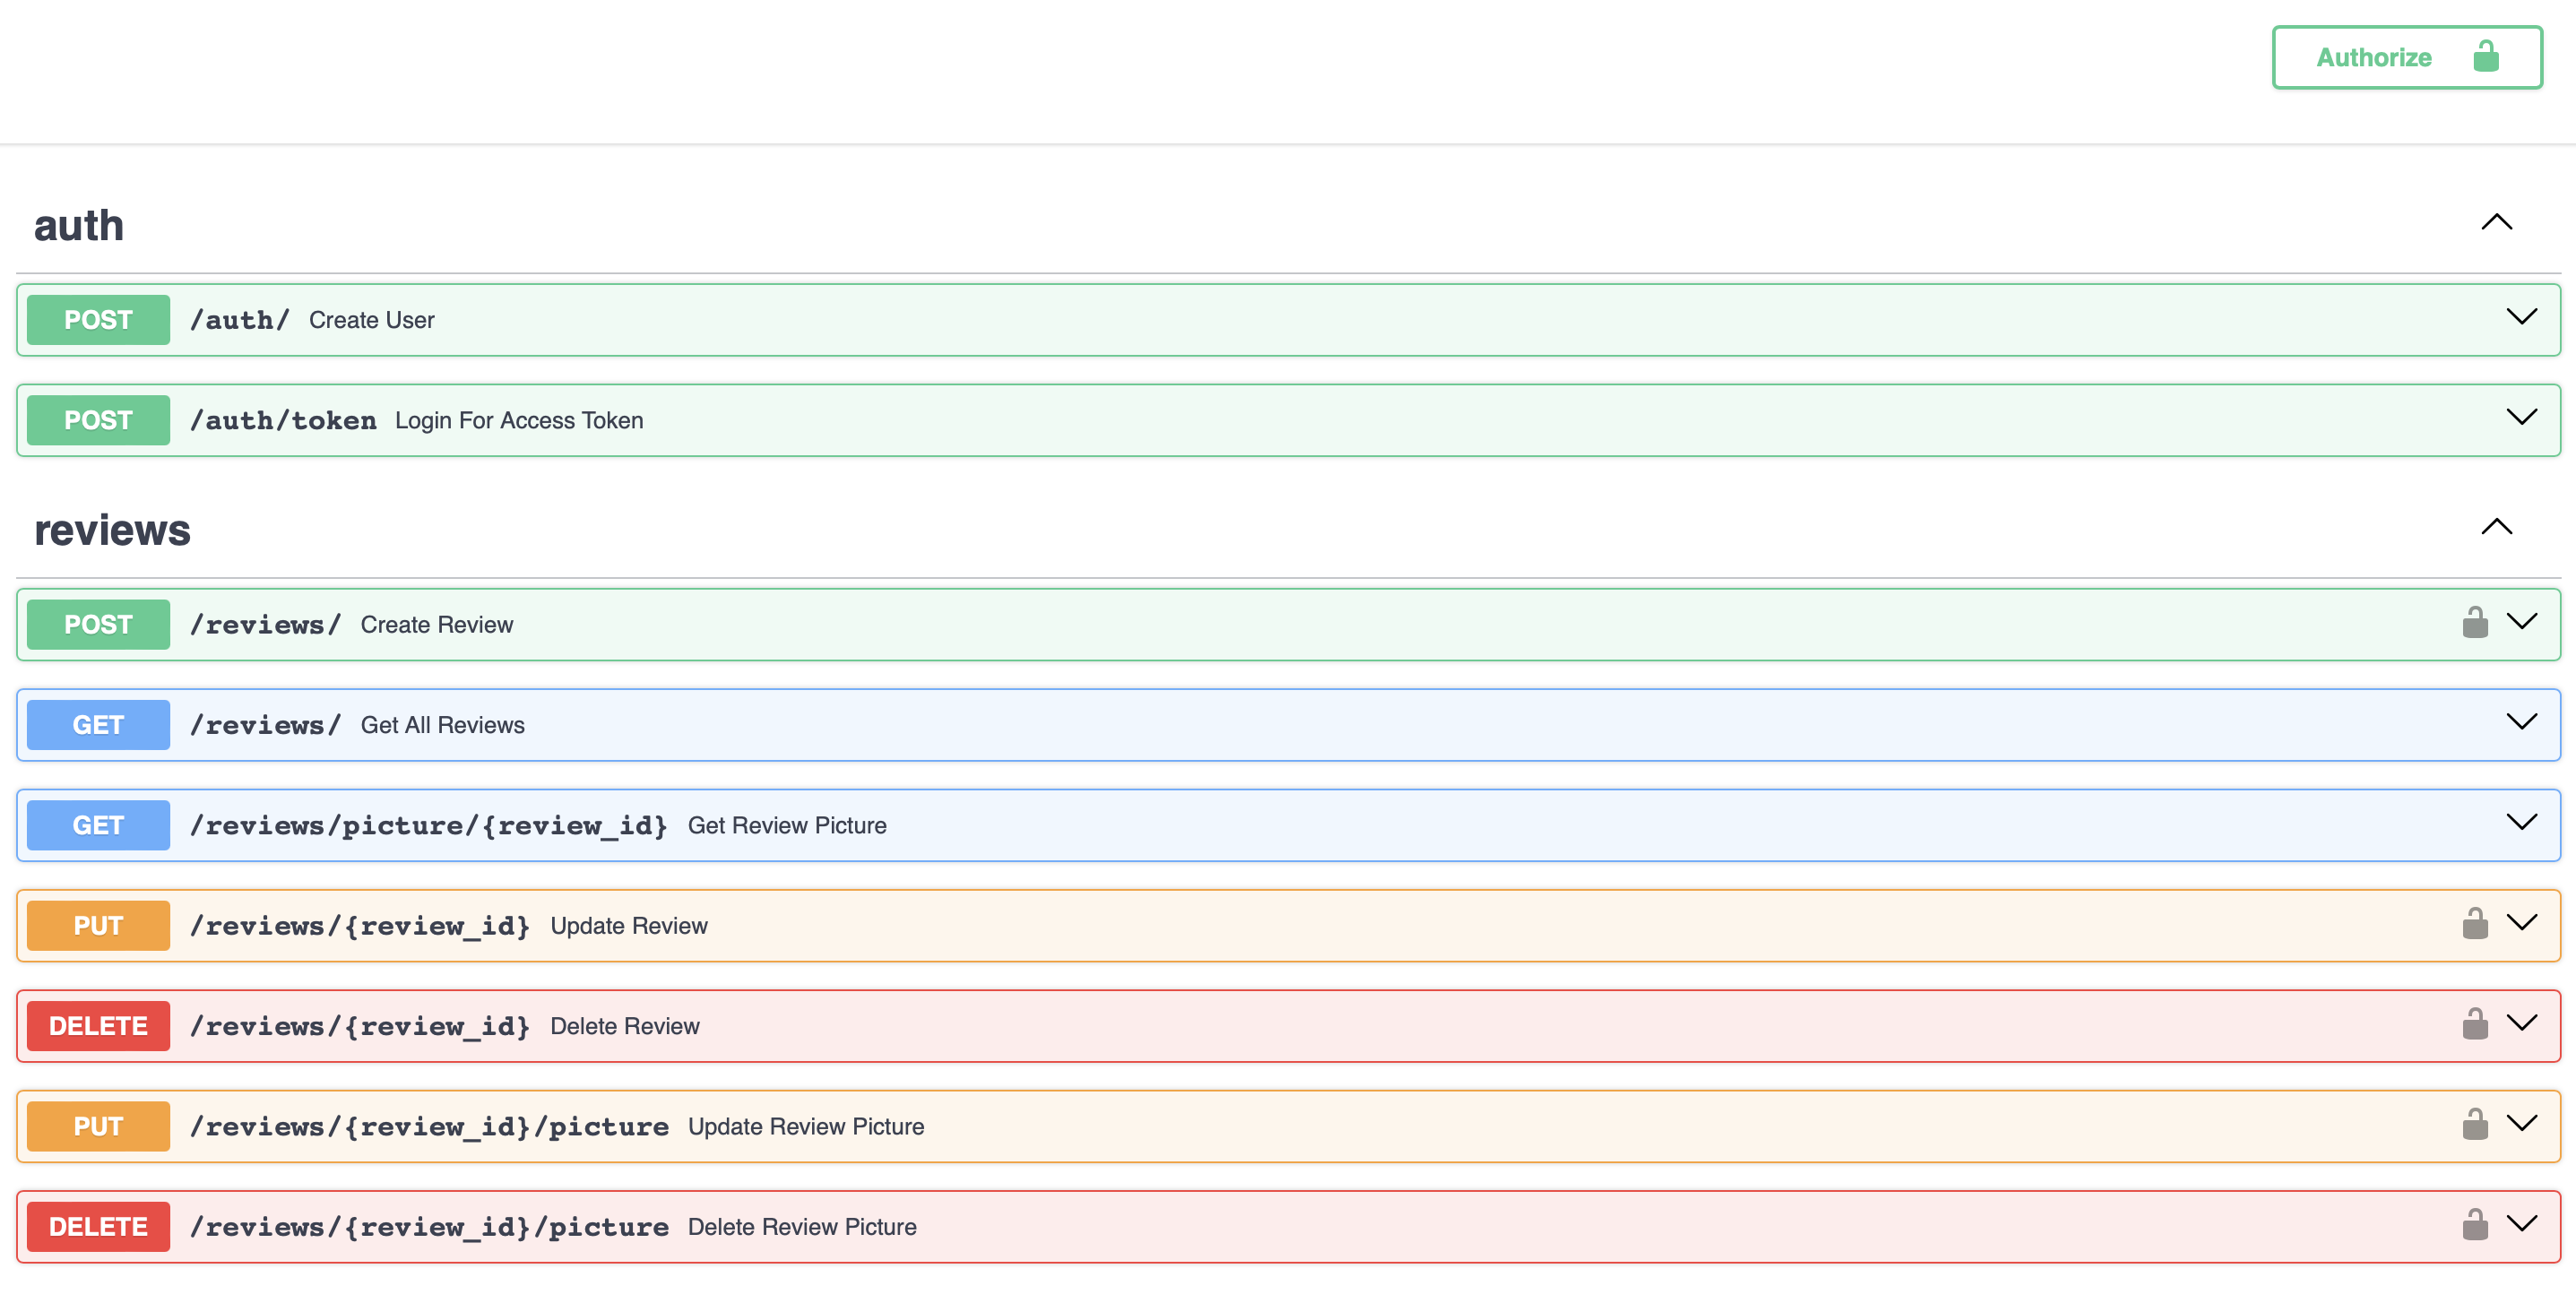Click /reviews/{review_id} path in PUT row

tap(360, 926)
